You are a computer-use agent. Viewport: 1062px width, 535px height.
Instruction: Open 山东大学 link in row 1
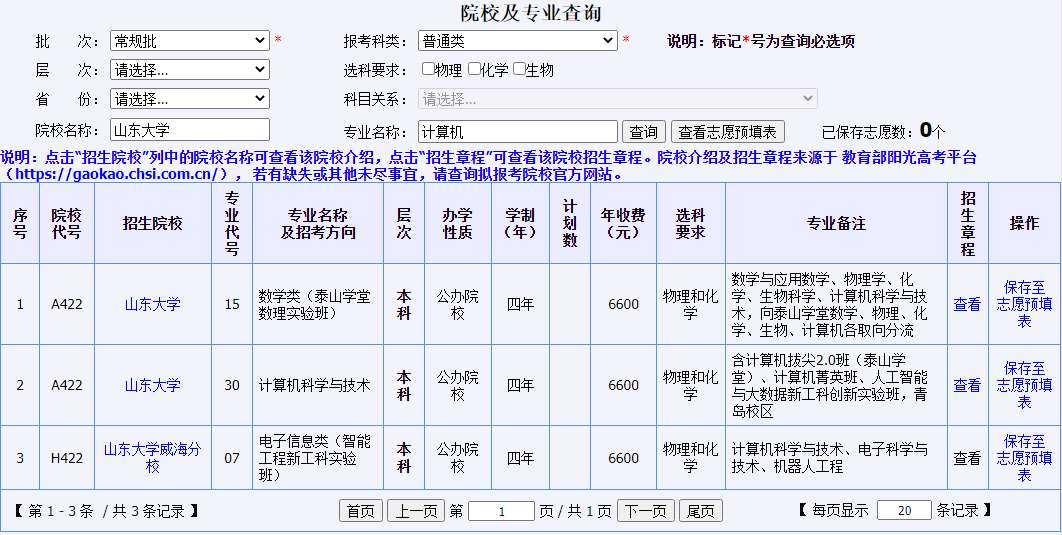pos(152,304)
